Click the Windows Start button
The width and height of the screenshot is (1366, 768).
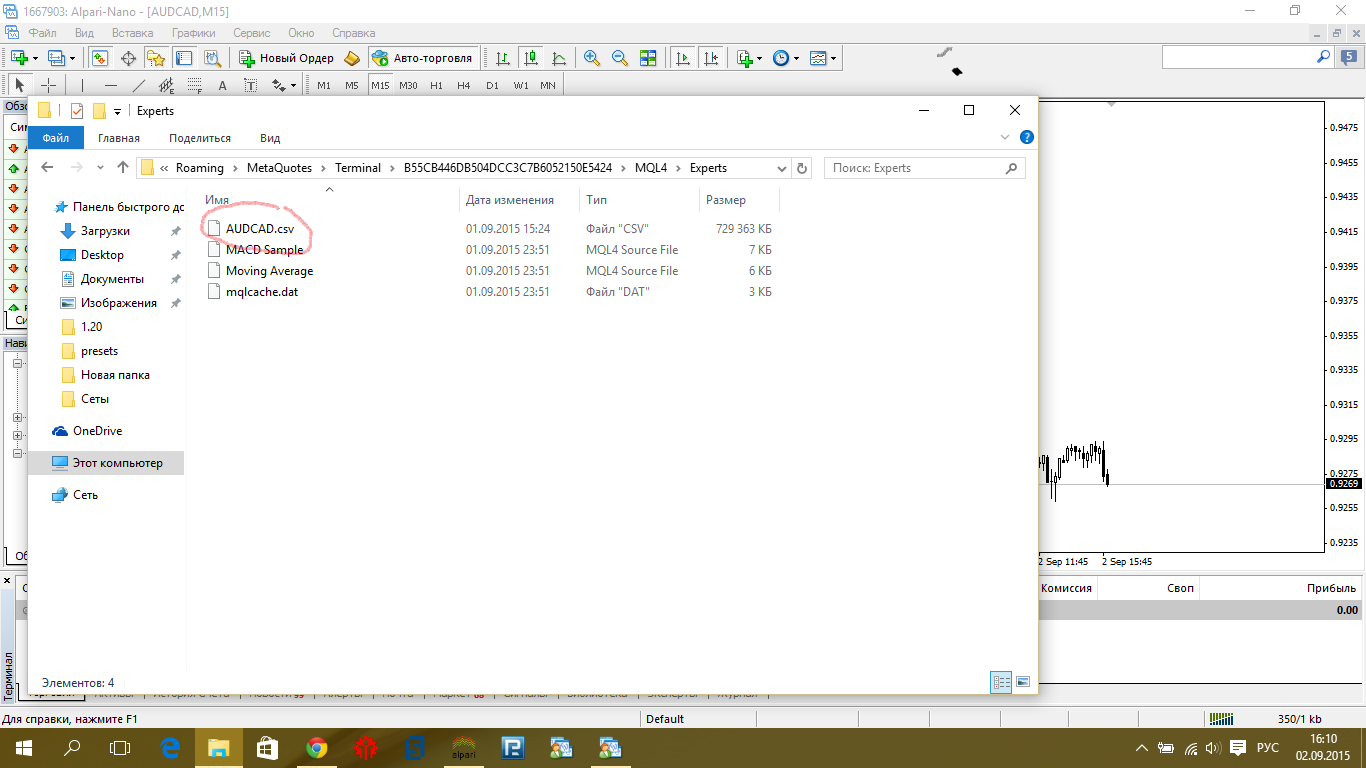coord(23,748)
